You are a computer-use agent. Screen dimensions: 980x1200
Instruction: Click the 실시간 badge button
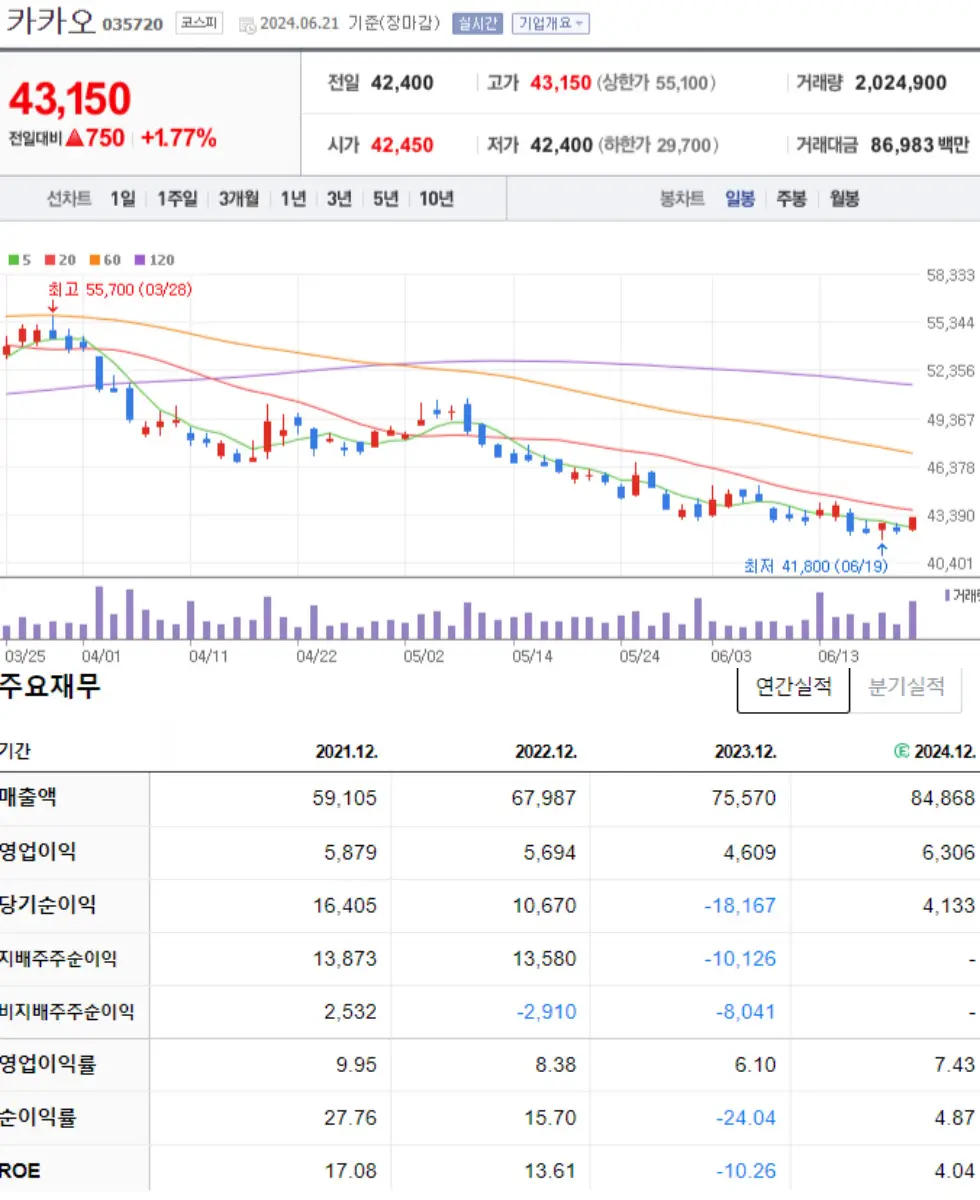click(x=476, y=23)
